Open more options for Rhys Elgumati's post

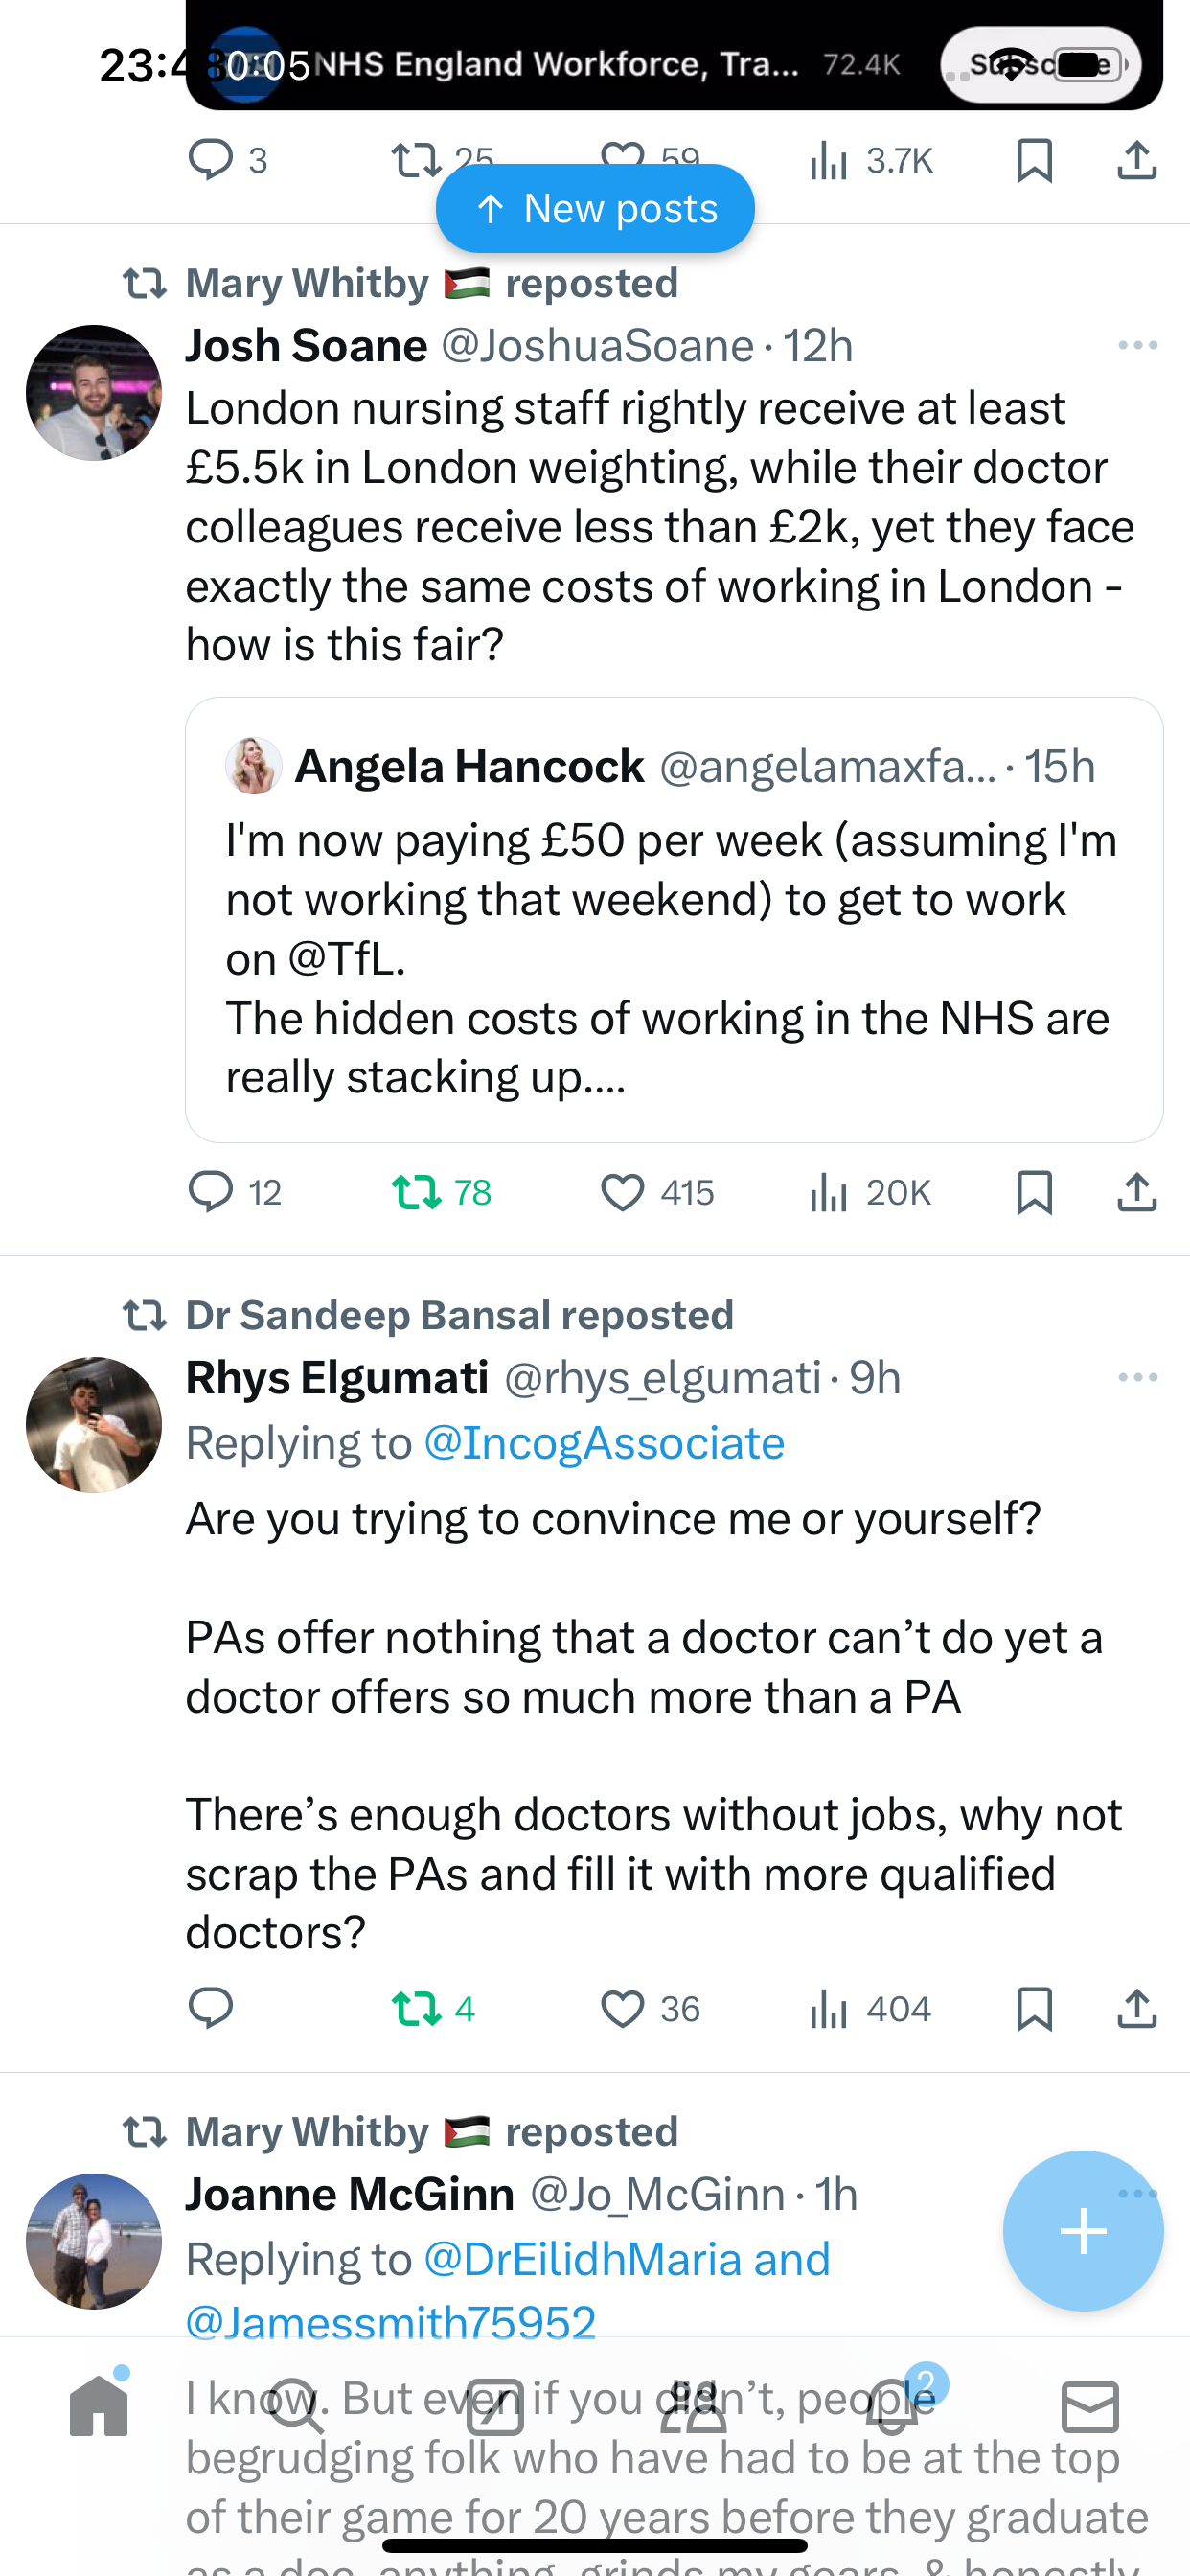[x=1137, y=1377]
